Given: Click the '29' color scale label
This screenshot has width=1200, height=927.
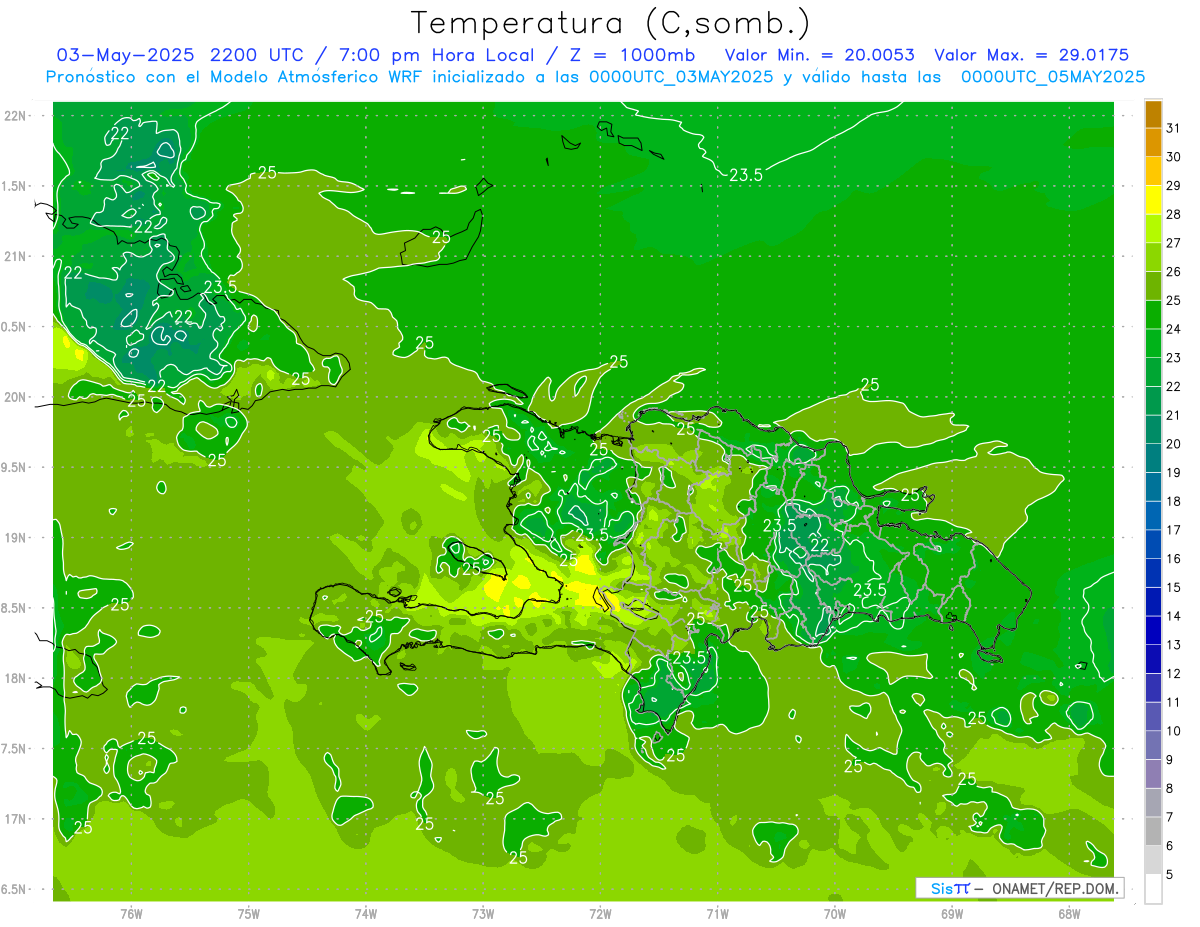Looking at the screenshot, I should [1173, 185].
